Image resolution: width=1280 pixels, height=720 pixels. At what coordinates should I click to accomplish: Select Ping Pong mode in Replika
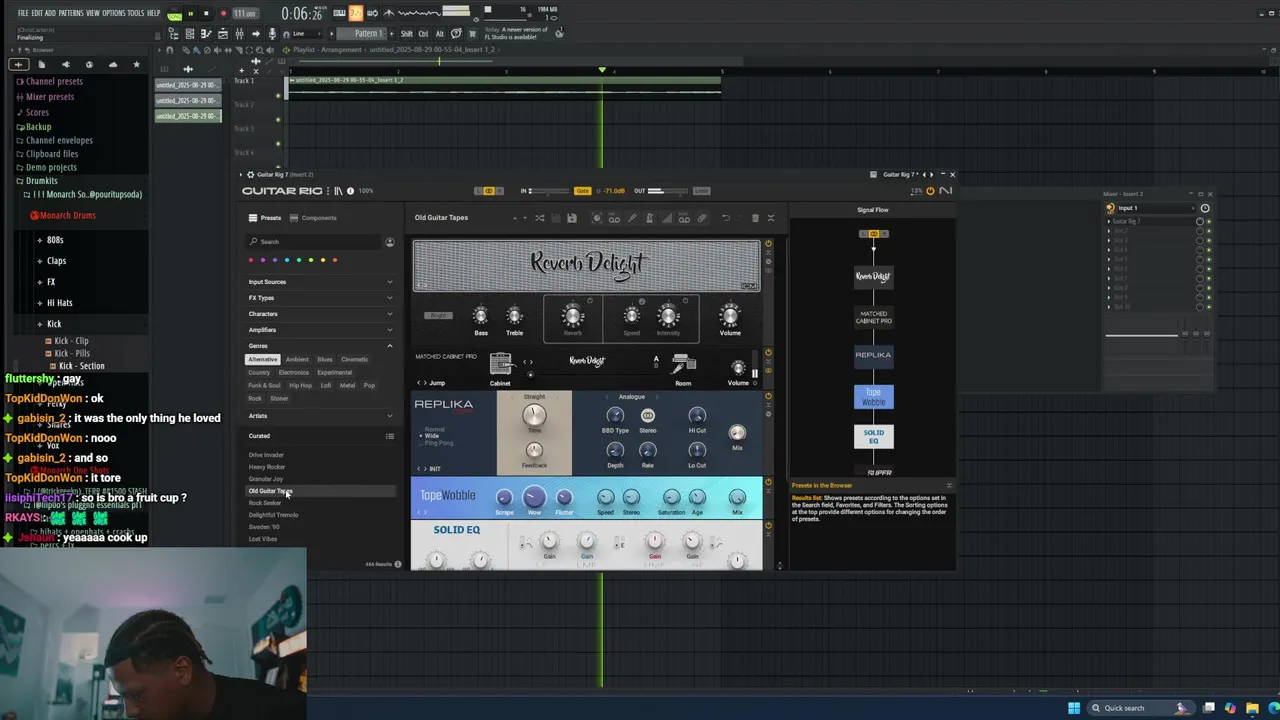click(438, 443)
